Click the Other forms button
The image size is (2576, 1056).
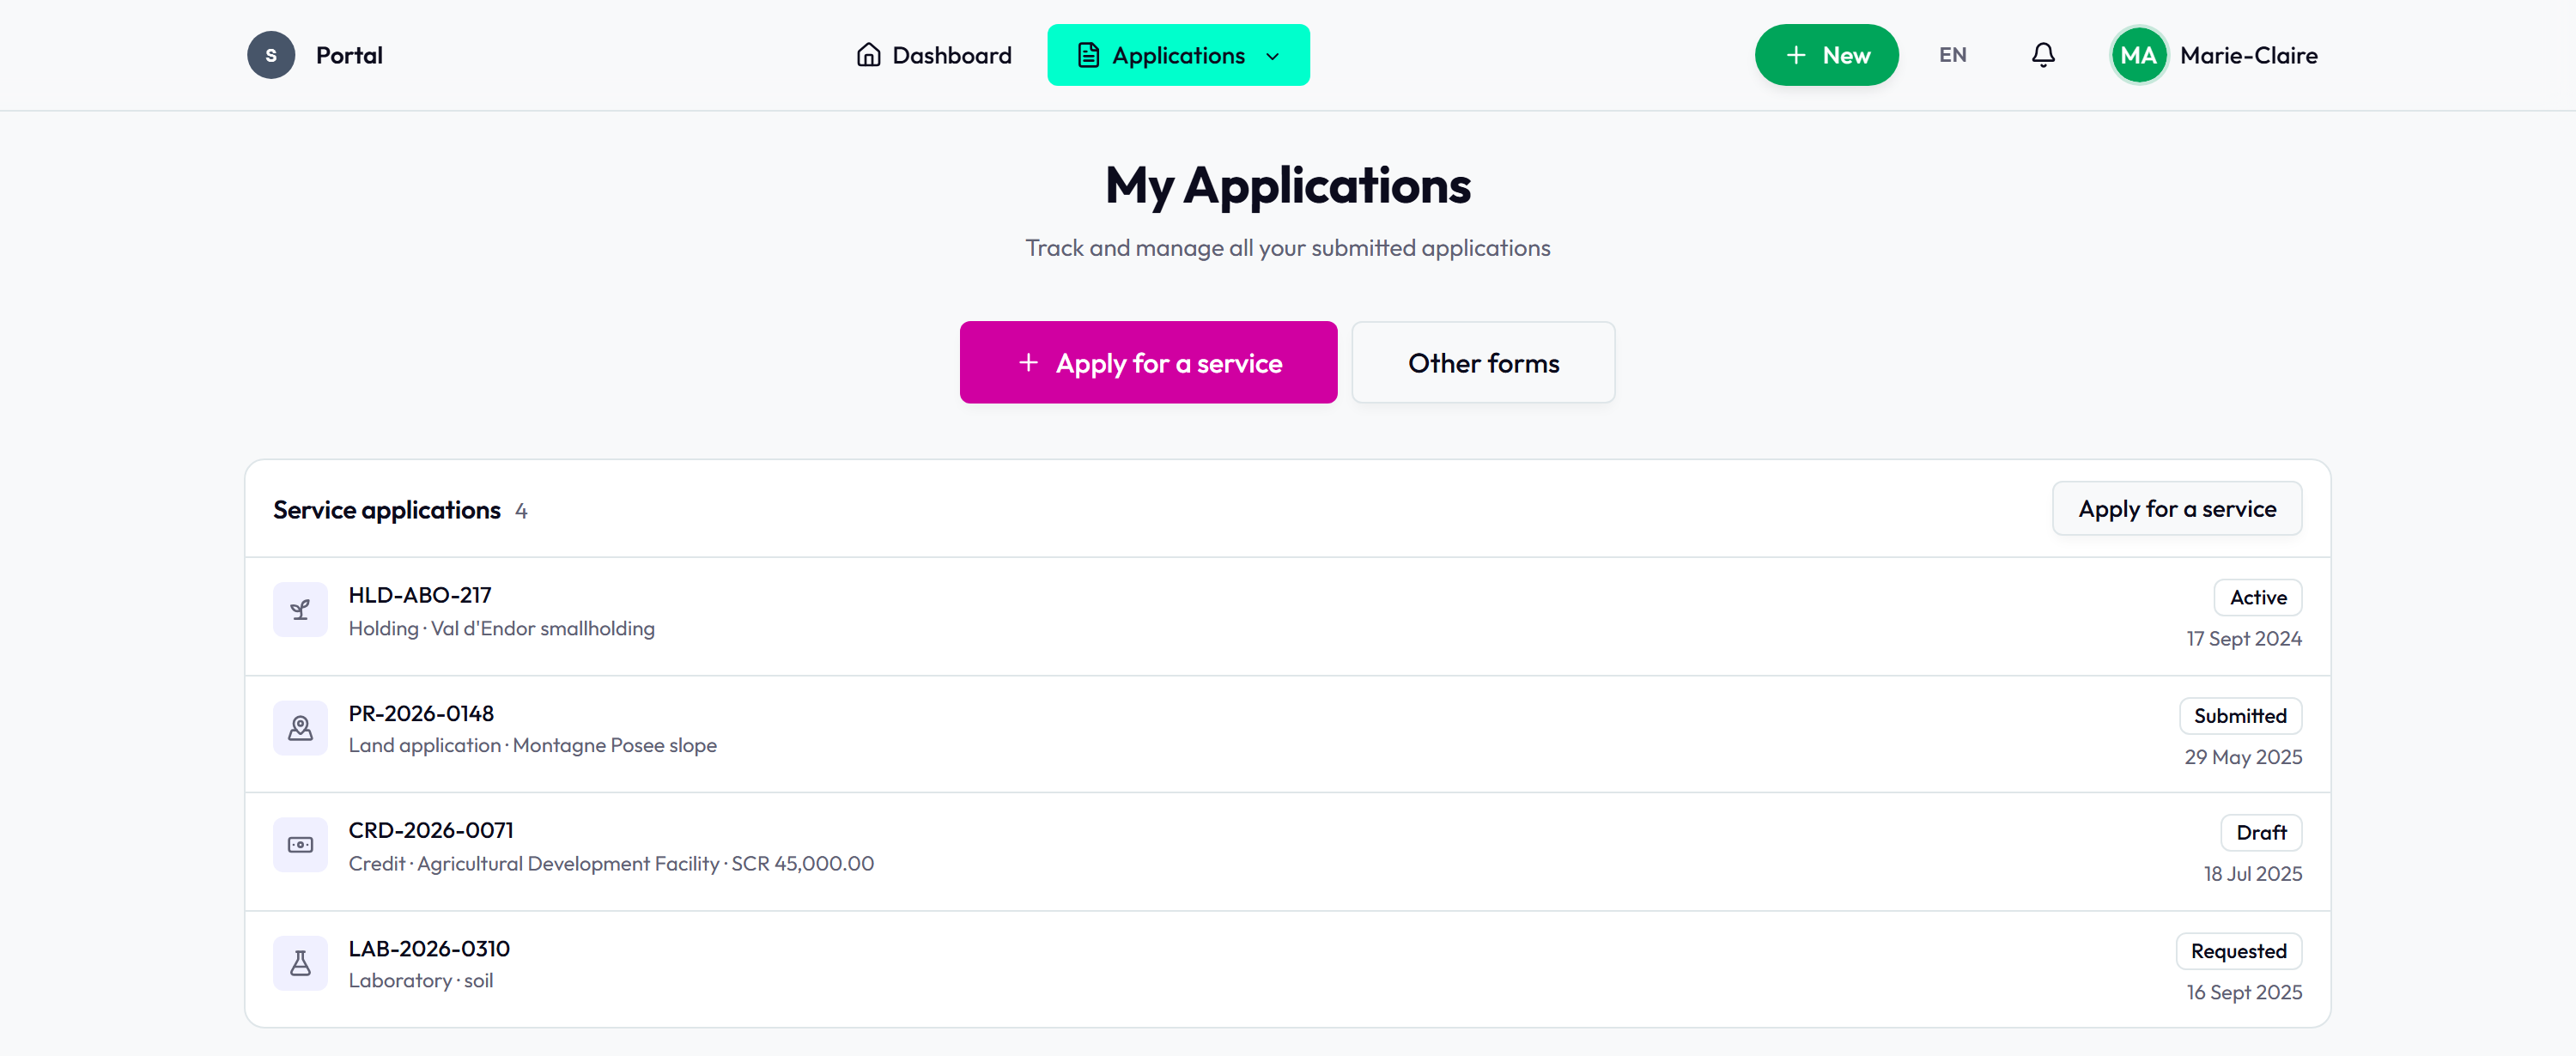pos(1483,362)
